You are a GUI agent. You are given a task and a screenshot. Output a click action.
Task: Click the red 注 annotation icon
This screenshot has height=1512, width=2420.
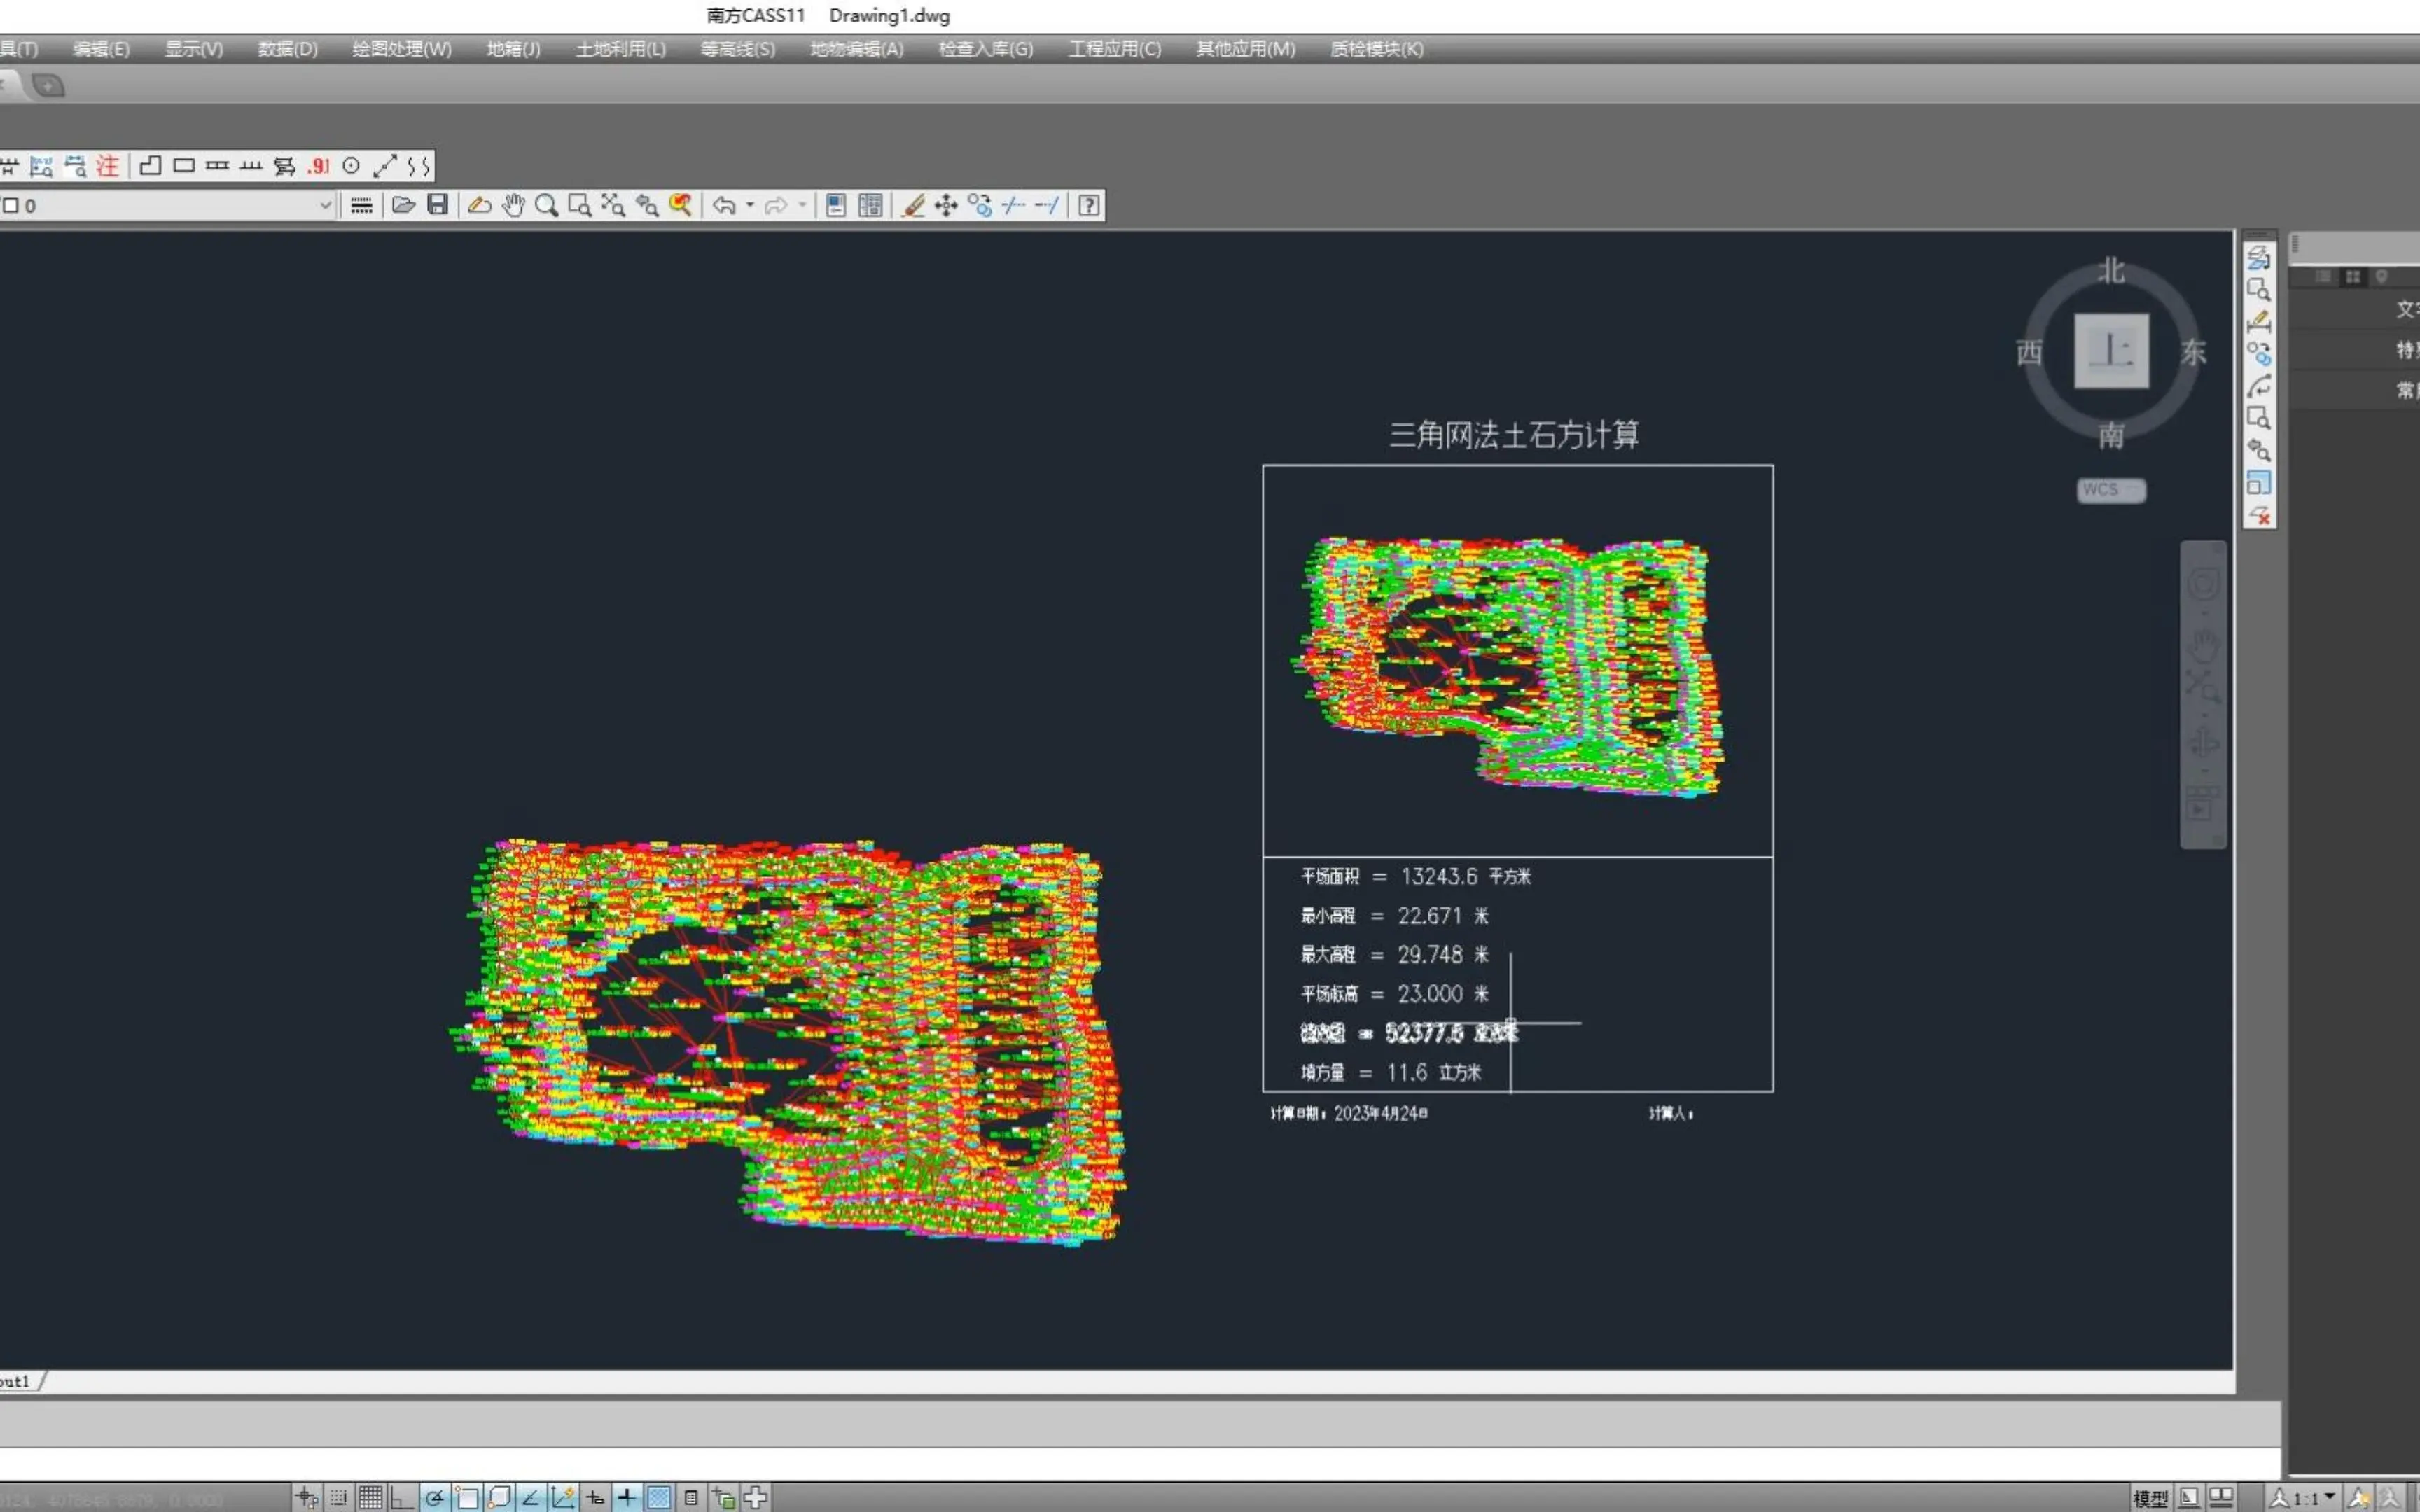tap(107, 166)
